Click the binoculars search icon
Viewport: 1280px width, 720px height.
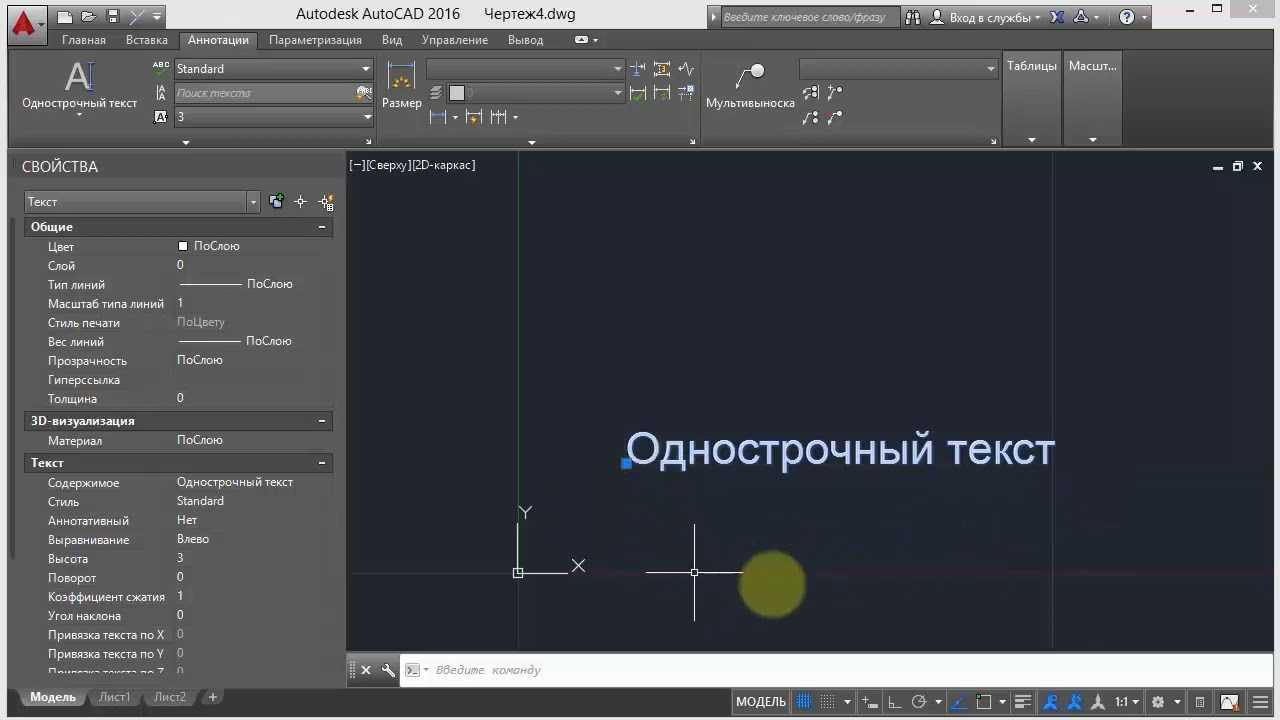[915, 17]
